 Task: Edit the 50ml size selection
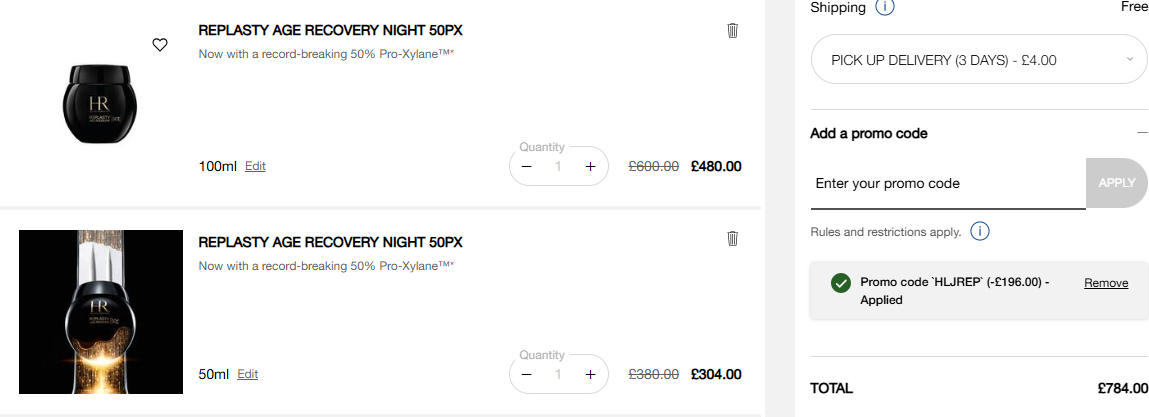pyautogui.click(x=247, y=374)
